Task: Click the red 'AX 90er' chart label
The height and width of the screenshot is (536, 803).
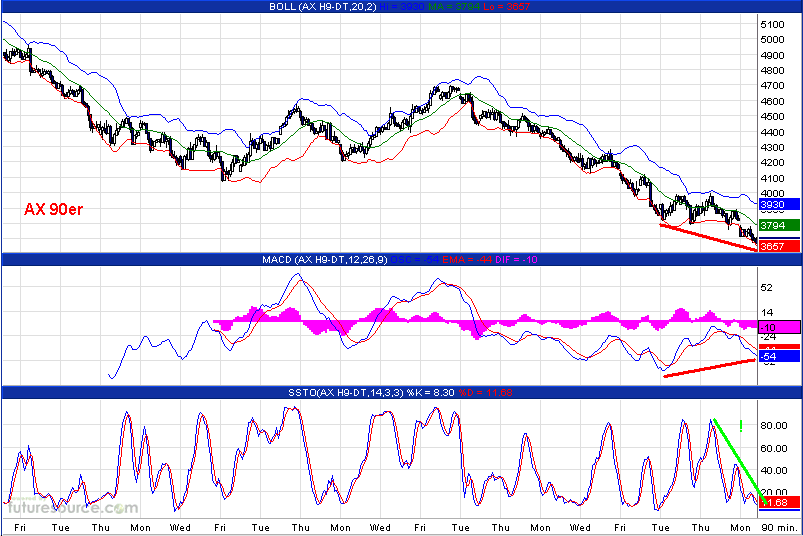Action: click(x=53, y=209)
